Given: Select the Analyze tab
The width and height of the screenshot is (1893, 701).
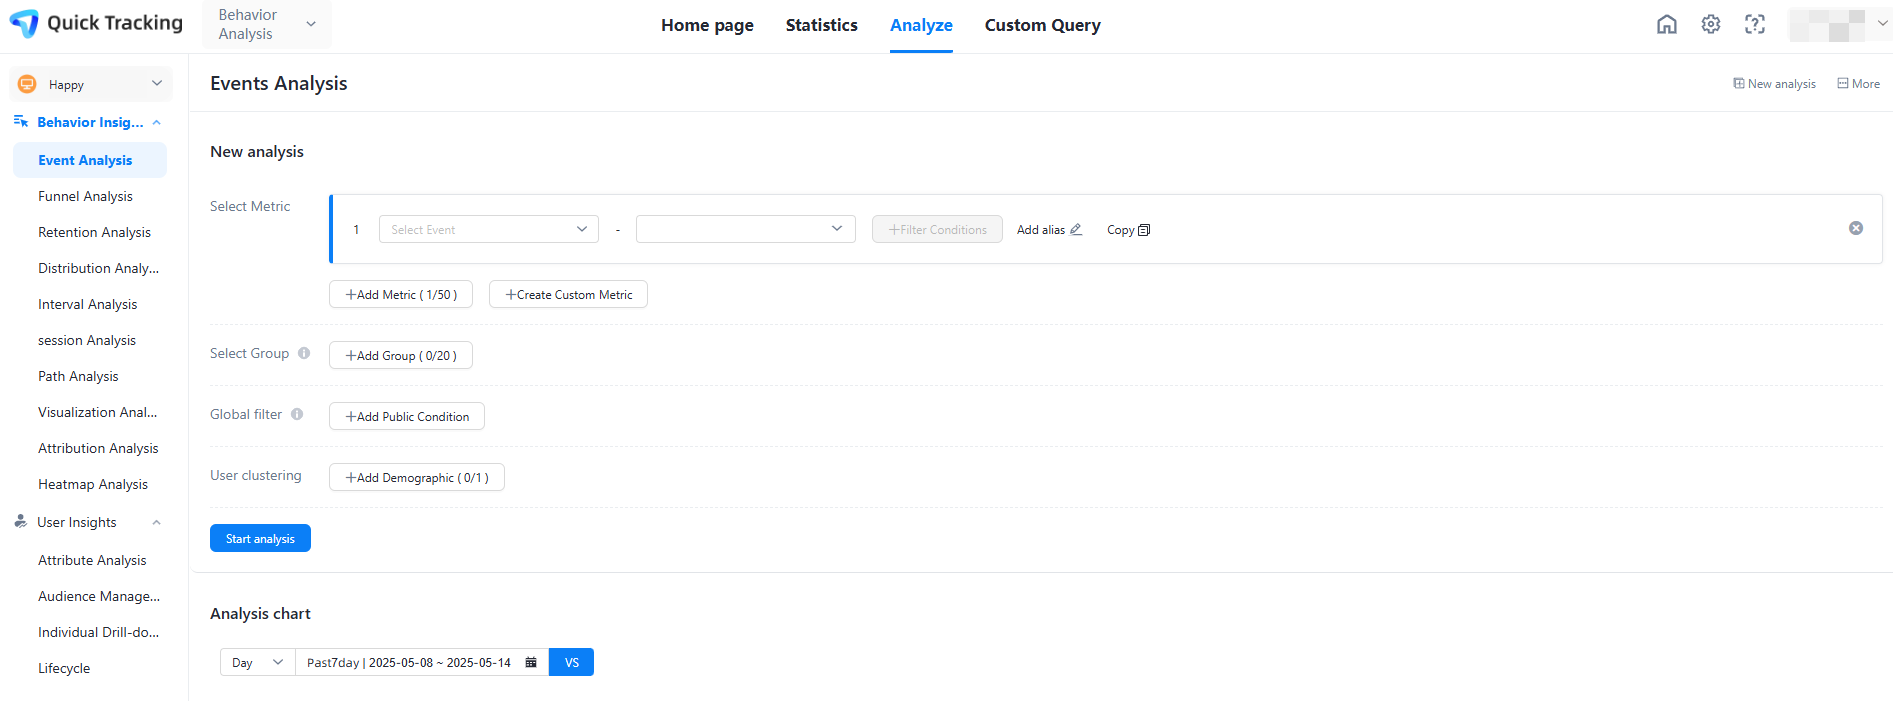Looking at the screenshot, I should [921, 25].
